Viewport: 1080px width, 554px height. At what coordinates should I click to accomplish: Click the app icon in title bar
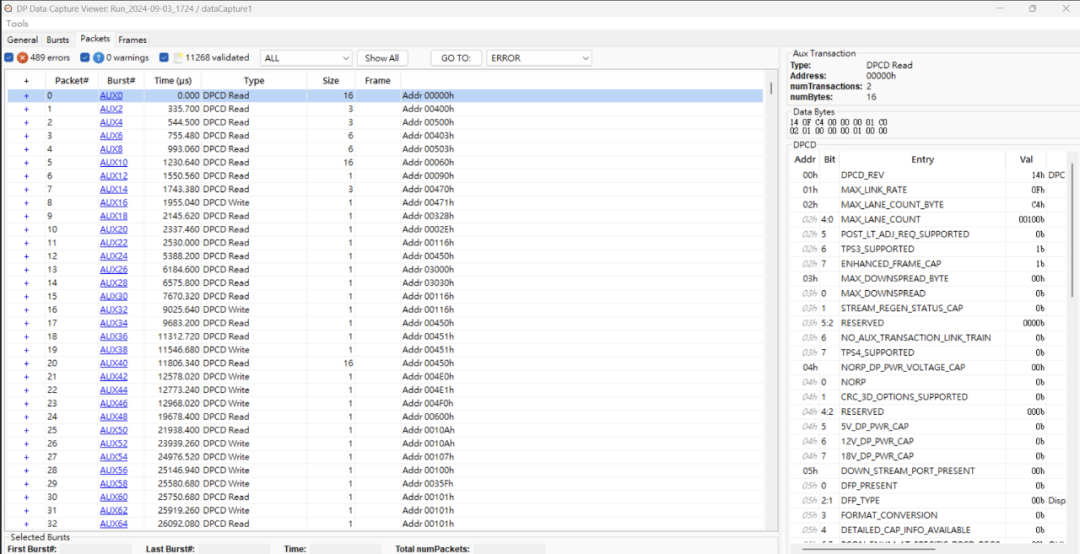click(8, 8)
